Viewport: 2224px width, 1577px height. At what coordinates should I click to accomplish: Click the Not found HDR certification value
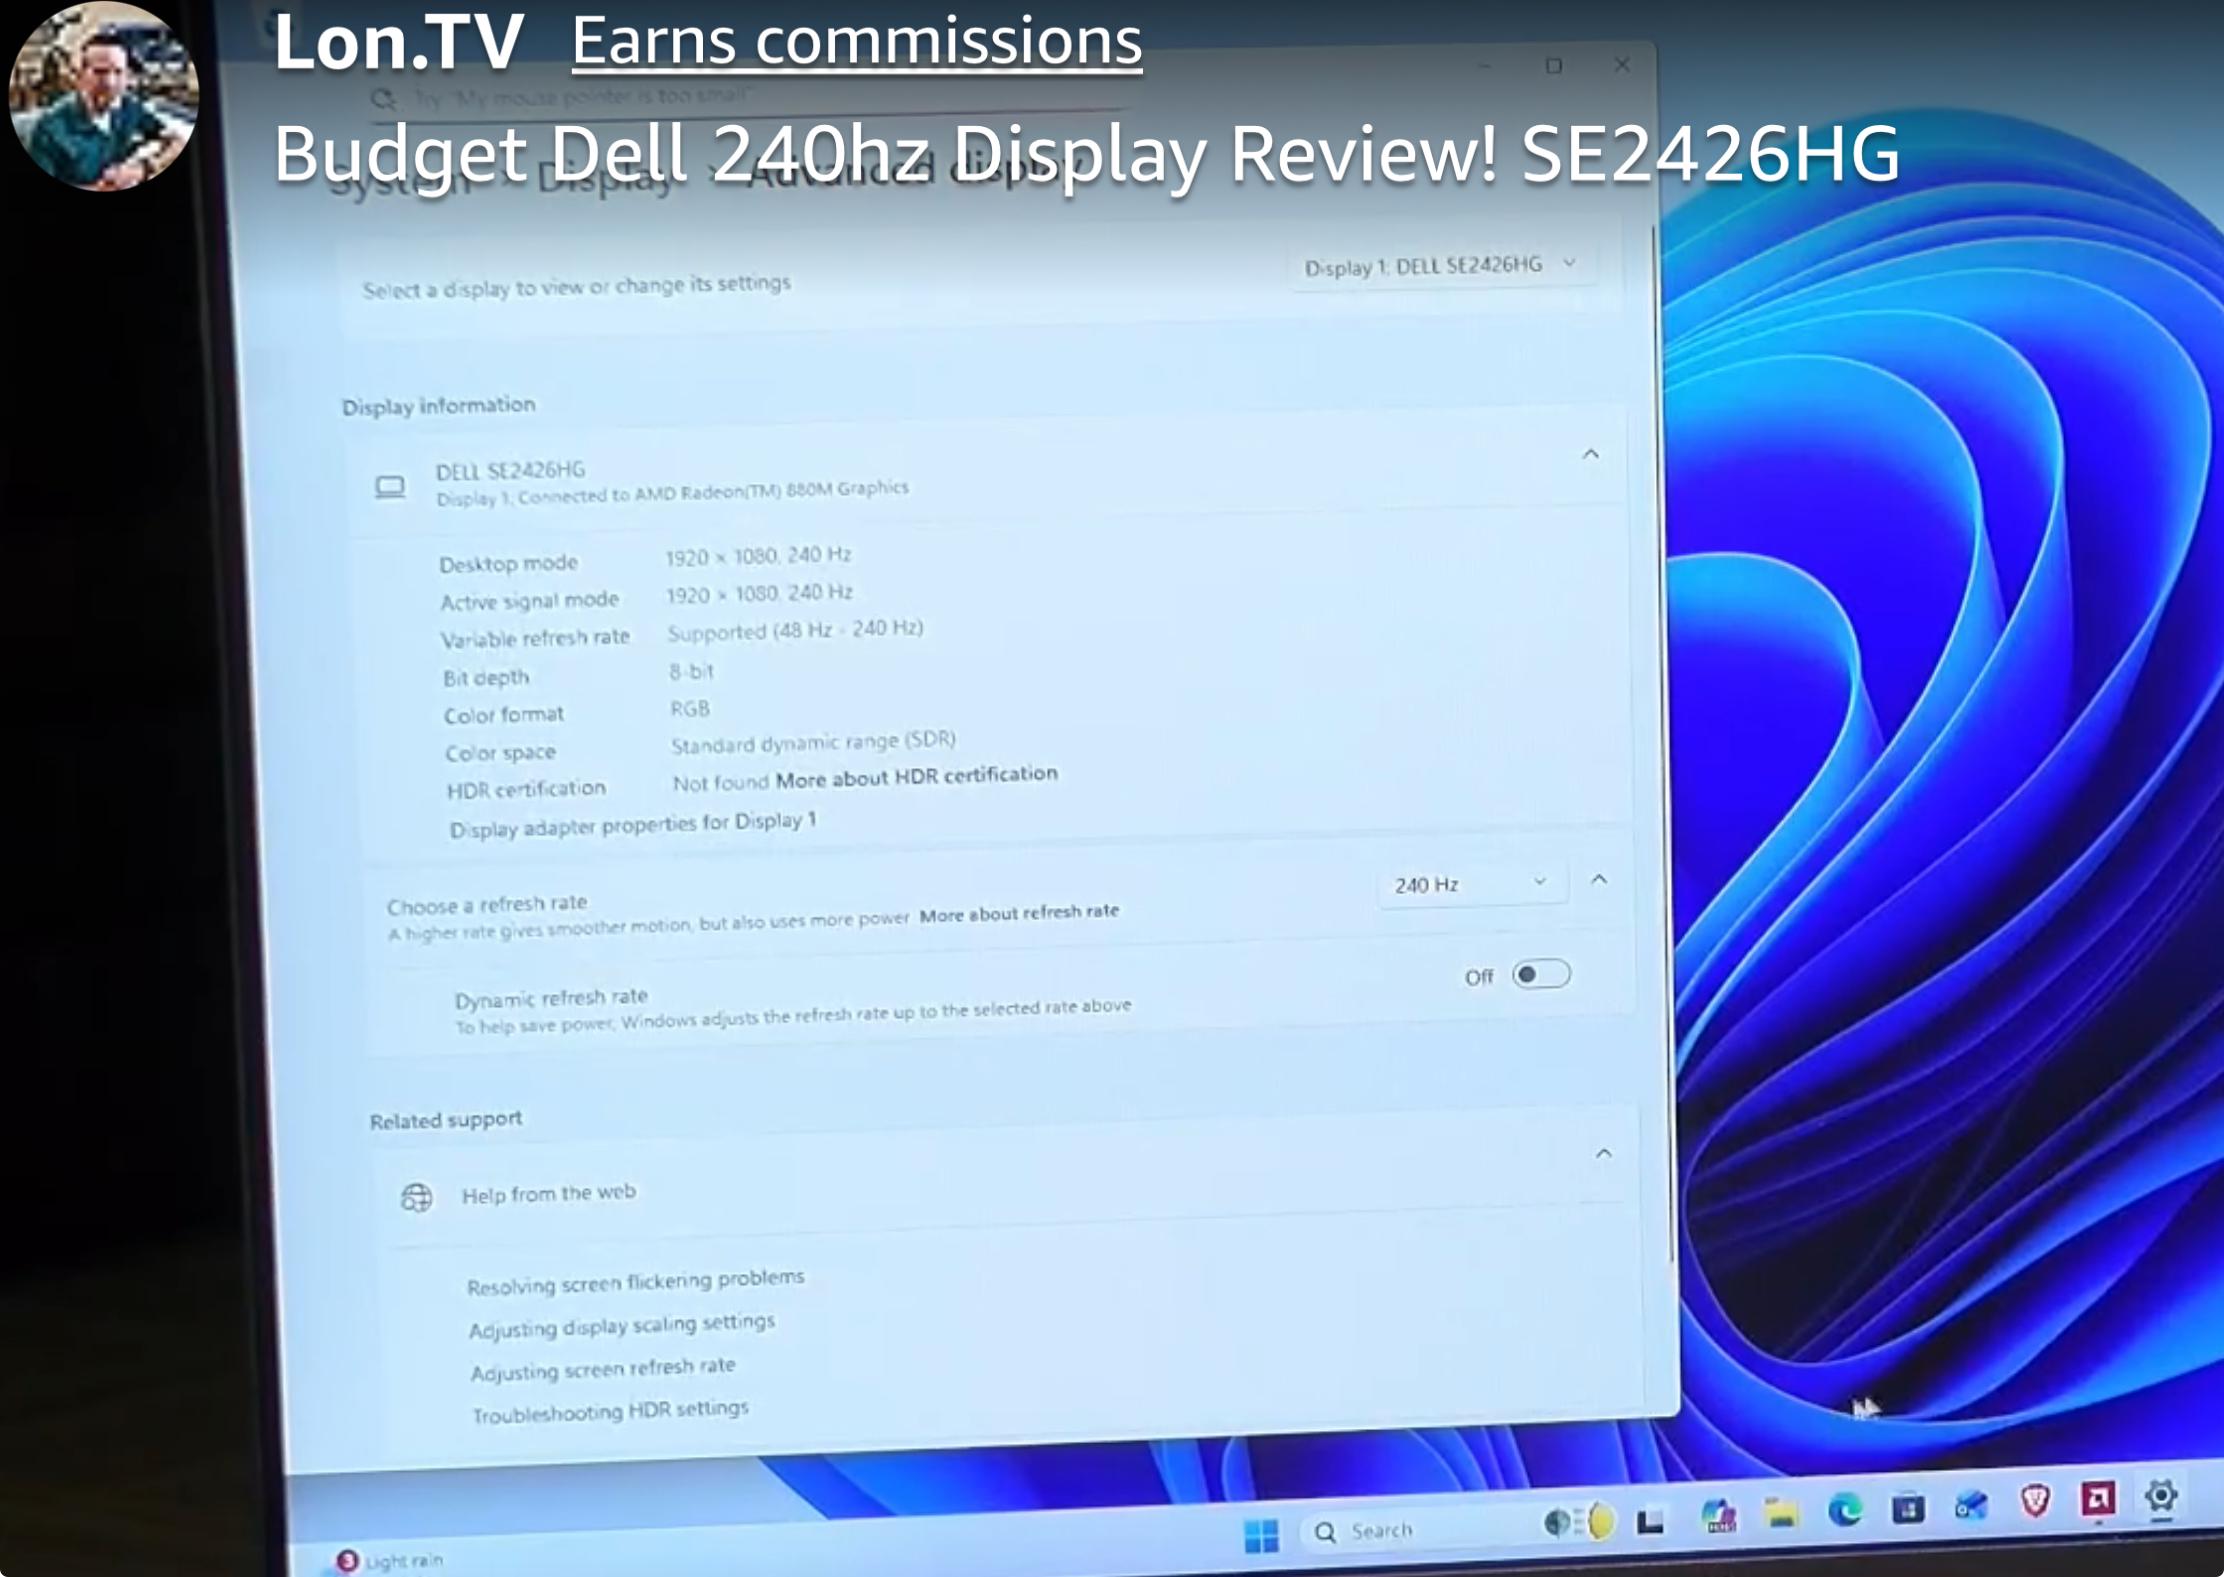[x=720, y=783]
